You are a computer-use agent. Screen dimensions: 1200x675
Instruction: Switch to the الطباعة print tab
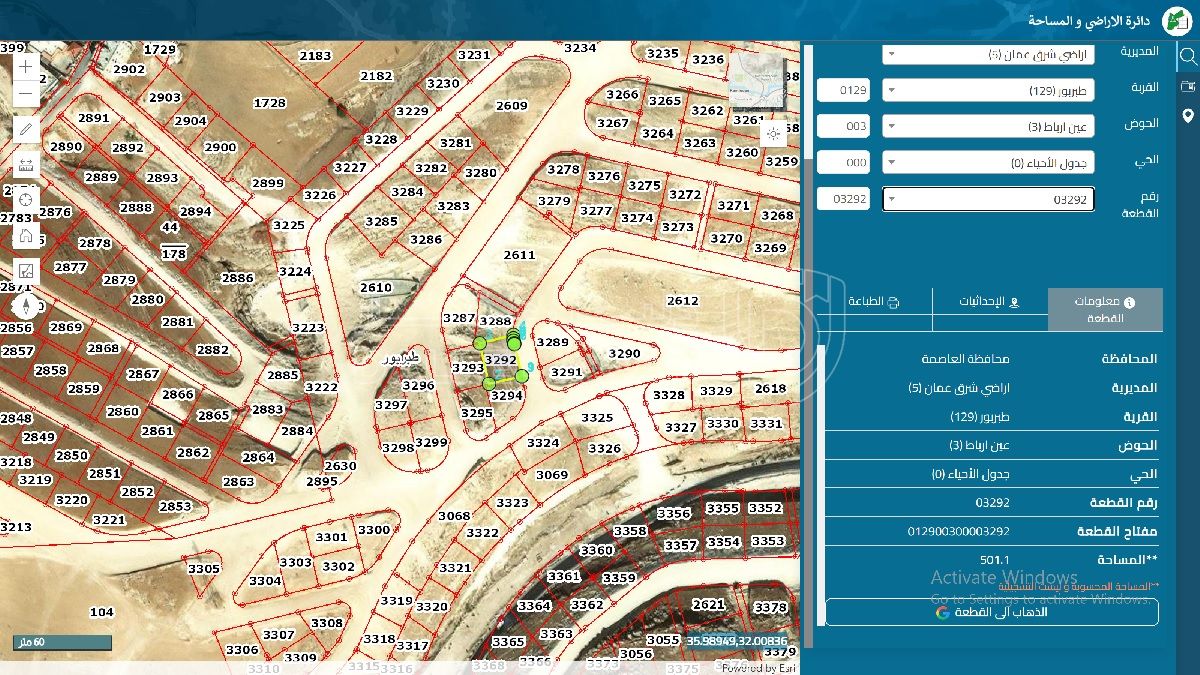tap(874, 302)
